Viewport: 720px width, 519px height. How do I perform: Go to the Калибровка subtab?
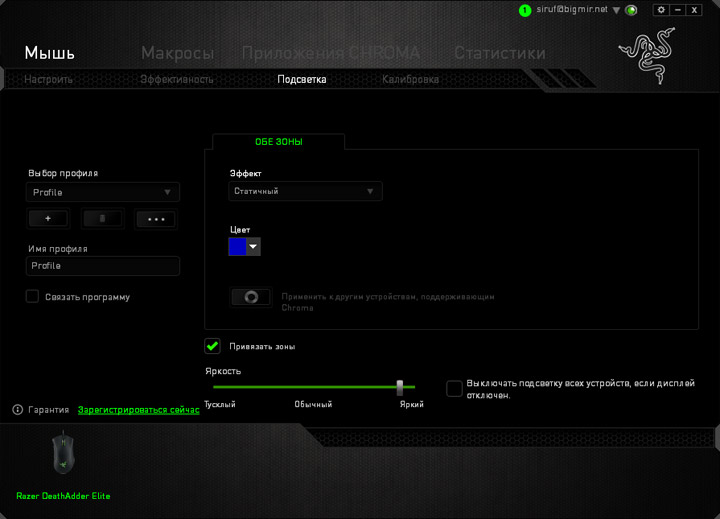click(x=411, y=79)
